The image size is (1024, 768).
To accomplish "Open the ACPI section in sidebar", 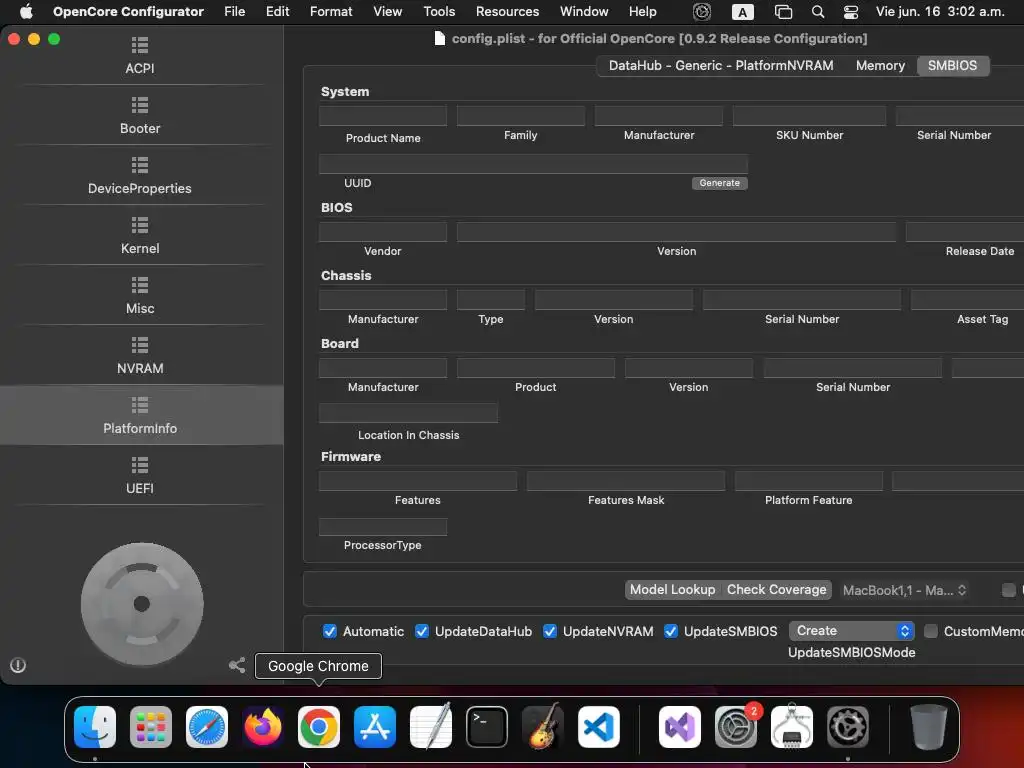I will (x=140, y=56).
